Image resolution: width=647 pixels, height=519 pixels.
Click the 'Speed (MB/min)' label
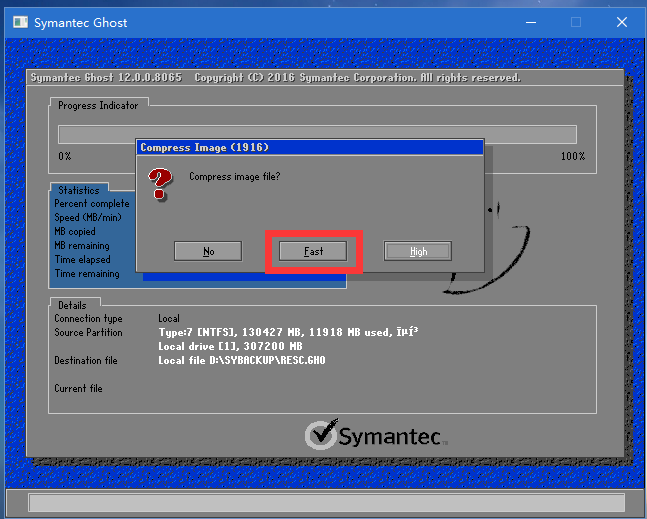pyautogui.click(x=88, y=217)
